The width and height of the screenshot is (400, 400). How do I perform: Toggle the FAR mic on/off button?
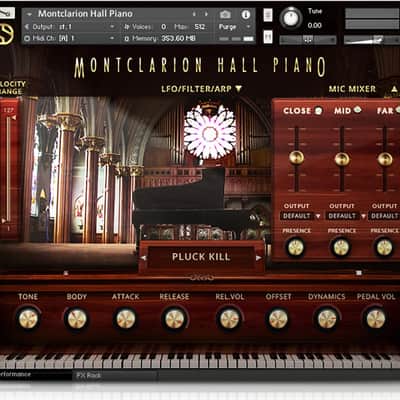[398, 110]
